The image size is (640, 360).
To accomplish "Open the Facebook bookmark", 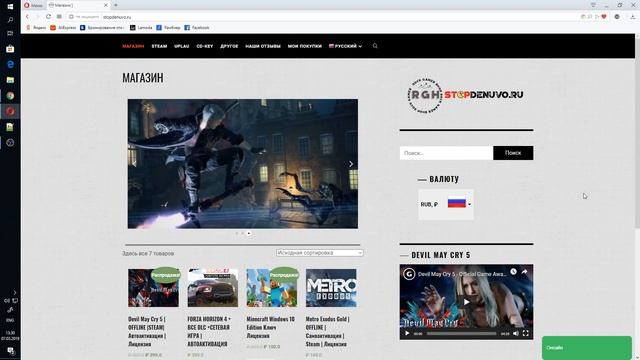I will pos(197,28).
